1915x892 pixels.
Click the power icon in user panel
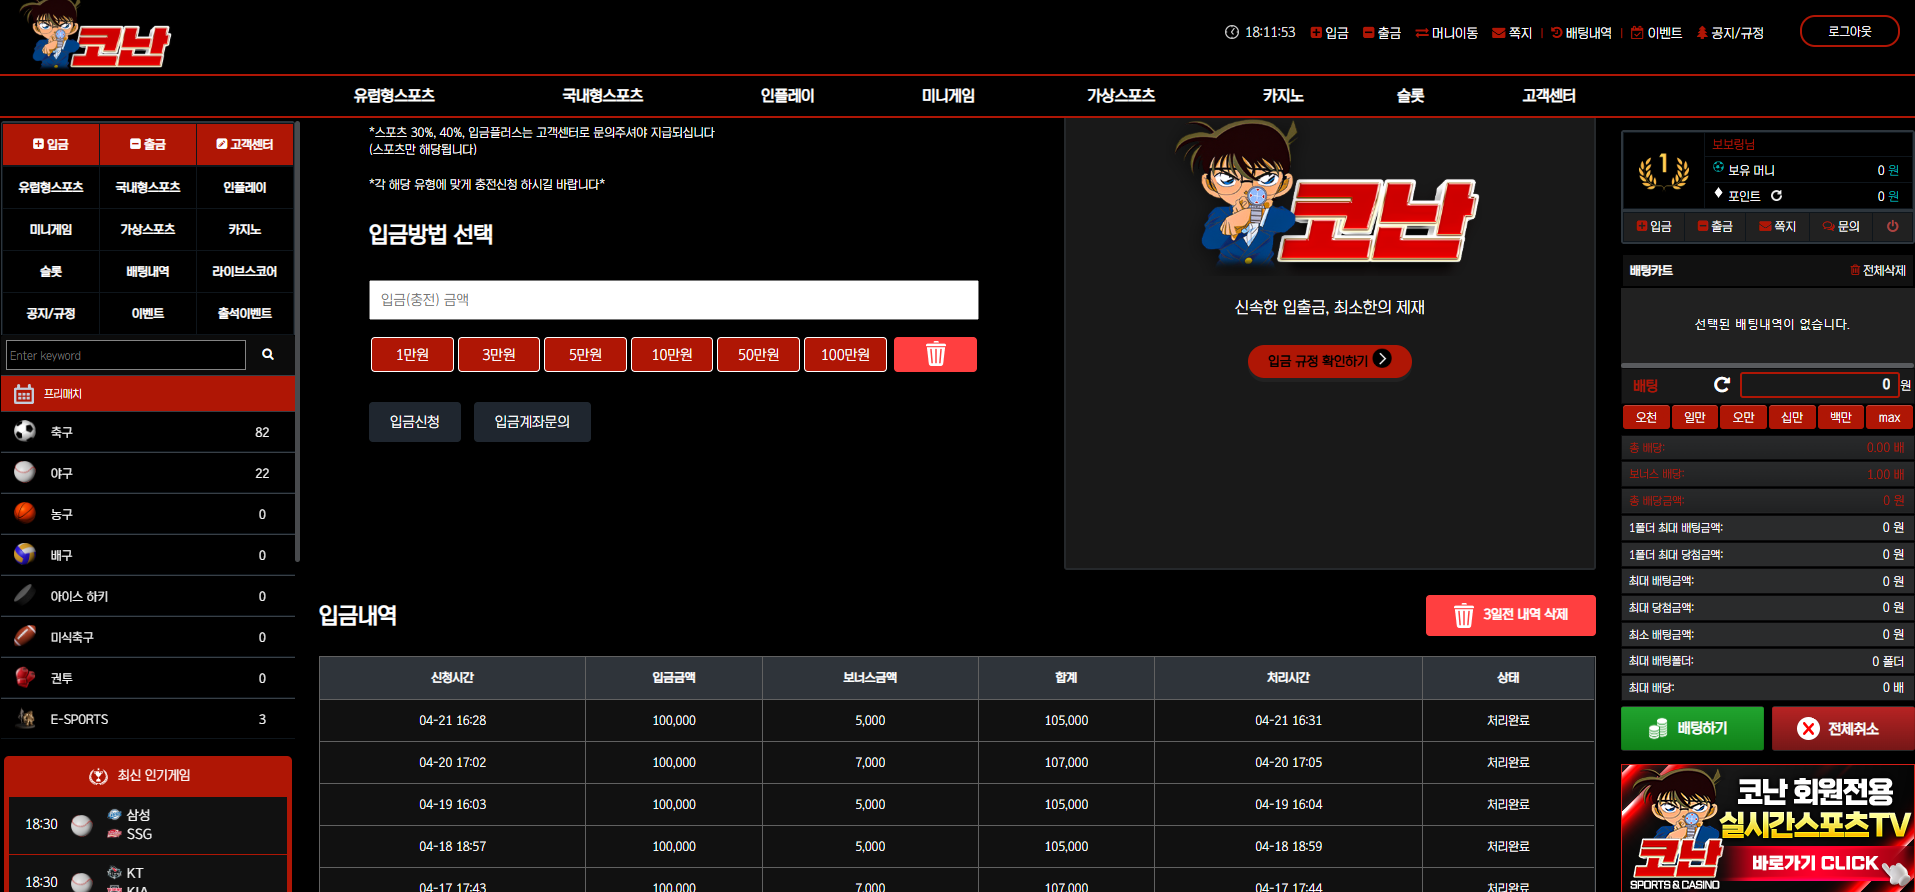coord(1892,226)
